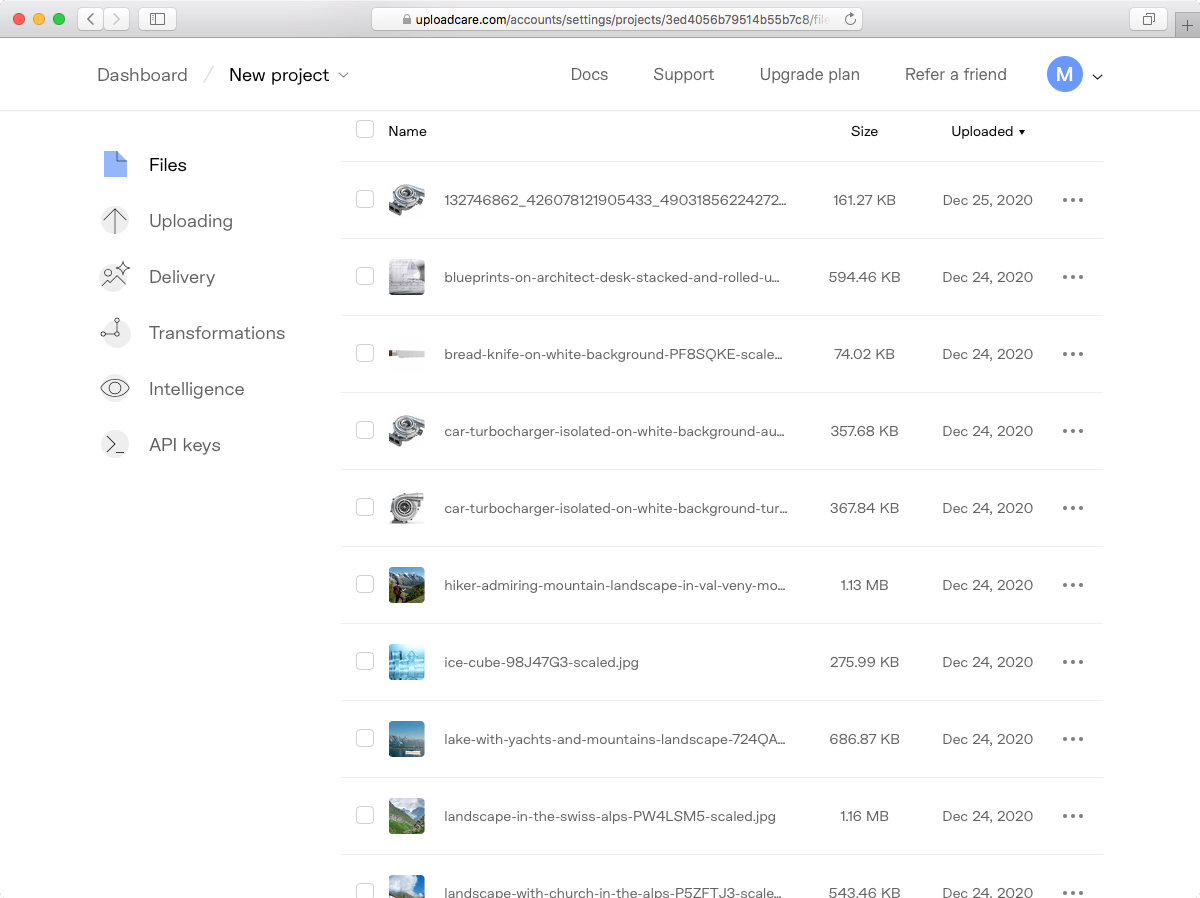Open the hiker mountain landscape thumbnail
This screenshot has height=898, width=1200.
[407, 585]
